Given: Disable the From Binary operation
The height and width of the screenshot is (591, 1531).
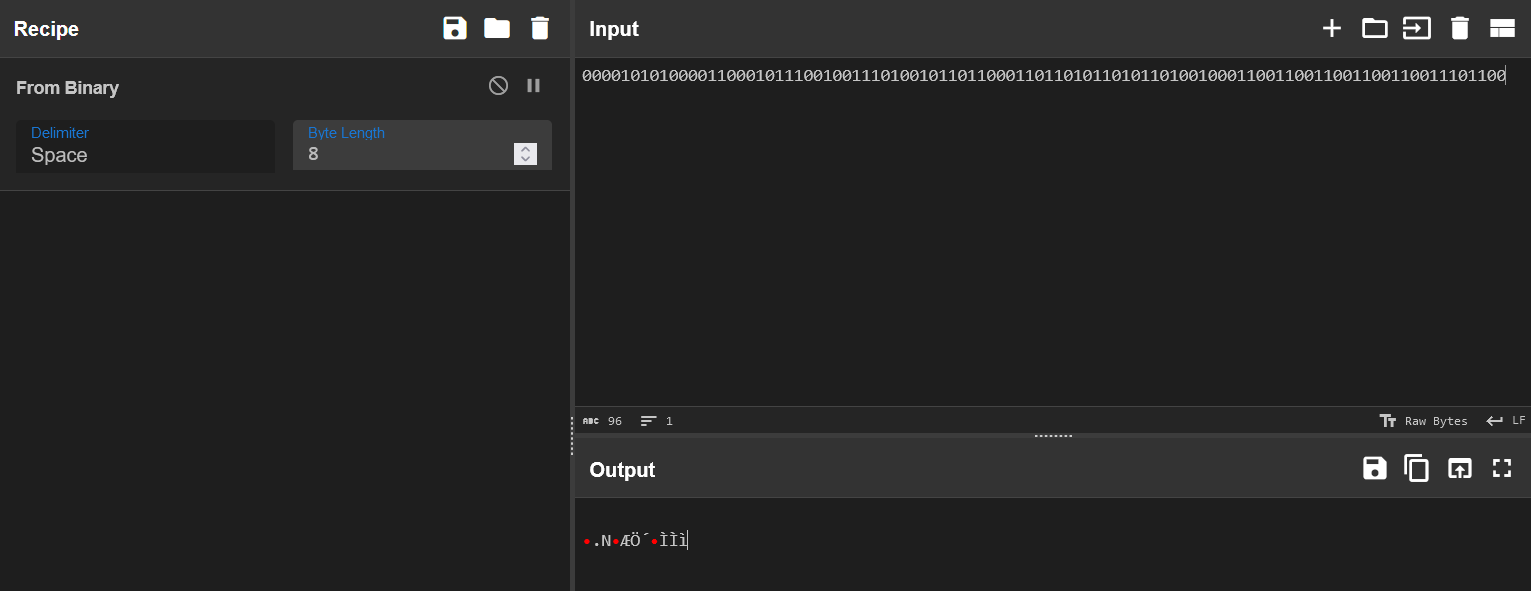Looking at the screenshot, I should pos(498,86).
